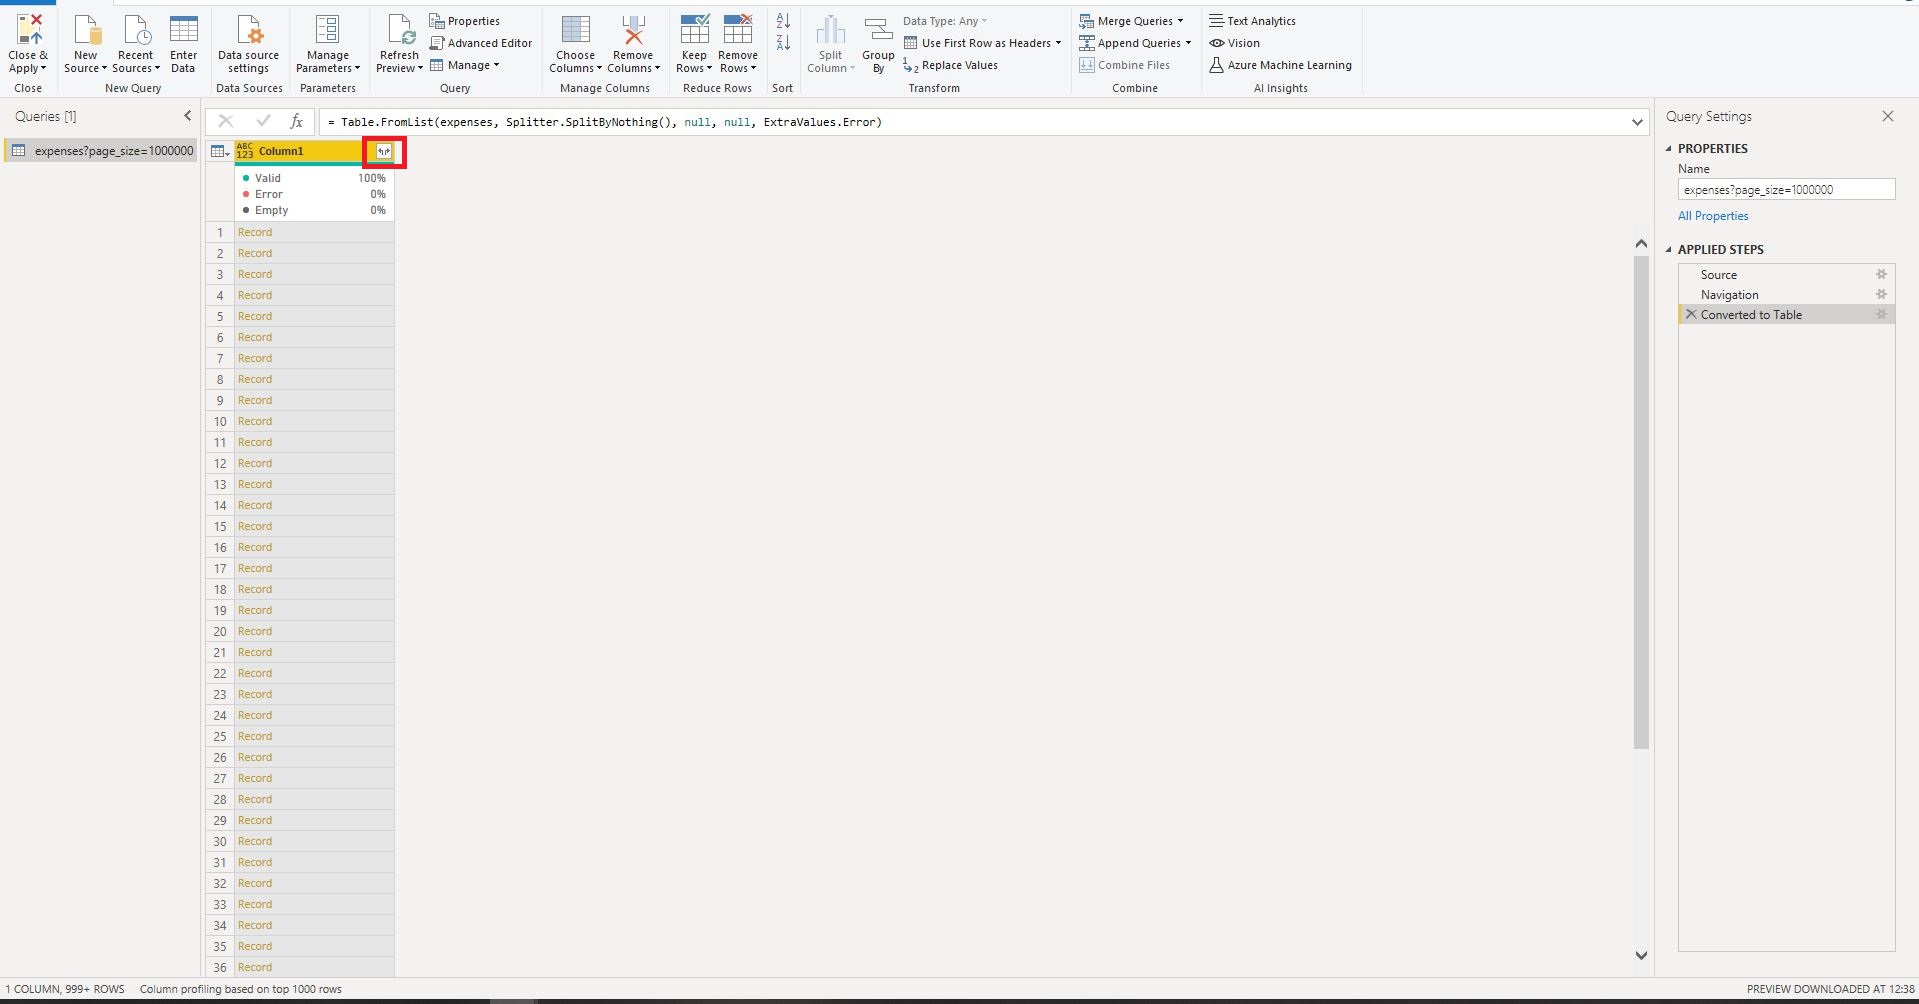Click the Group By icon

878,29
